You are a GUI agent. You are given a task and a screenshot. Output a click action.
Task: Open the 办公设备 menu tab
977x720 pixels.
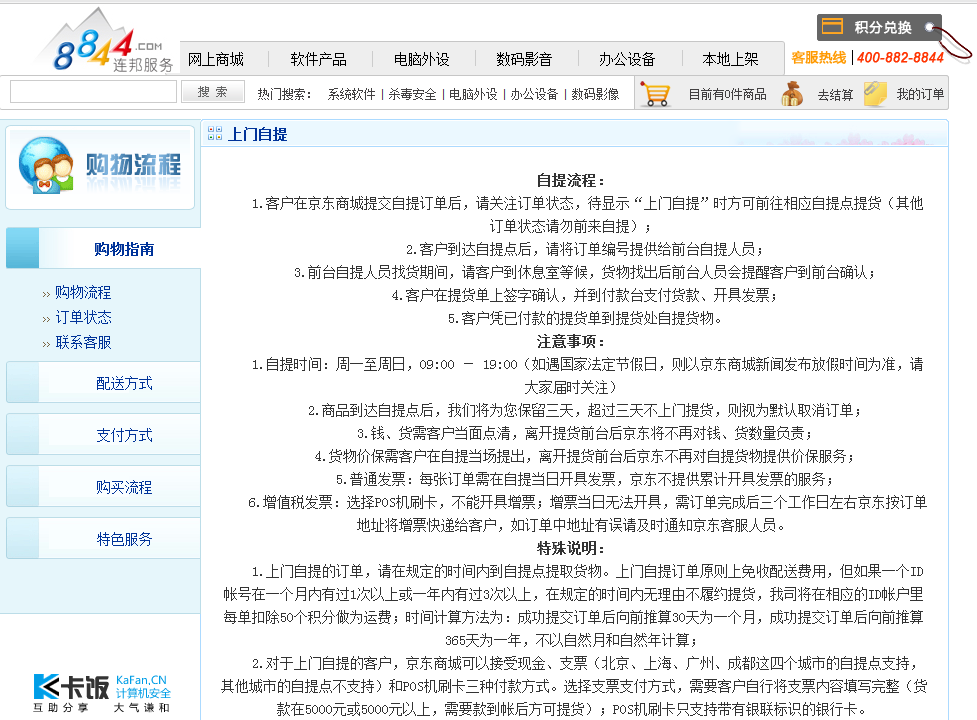pyautogui.click(x=627, y=59)
